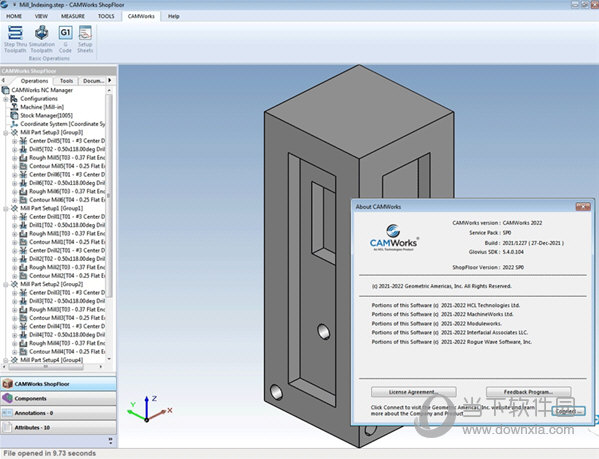Open the CAMWorks ShopFloor pane
Viewport: 599px width, 459px height.
(58, 384)
